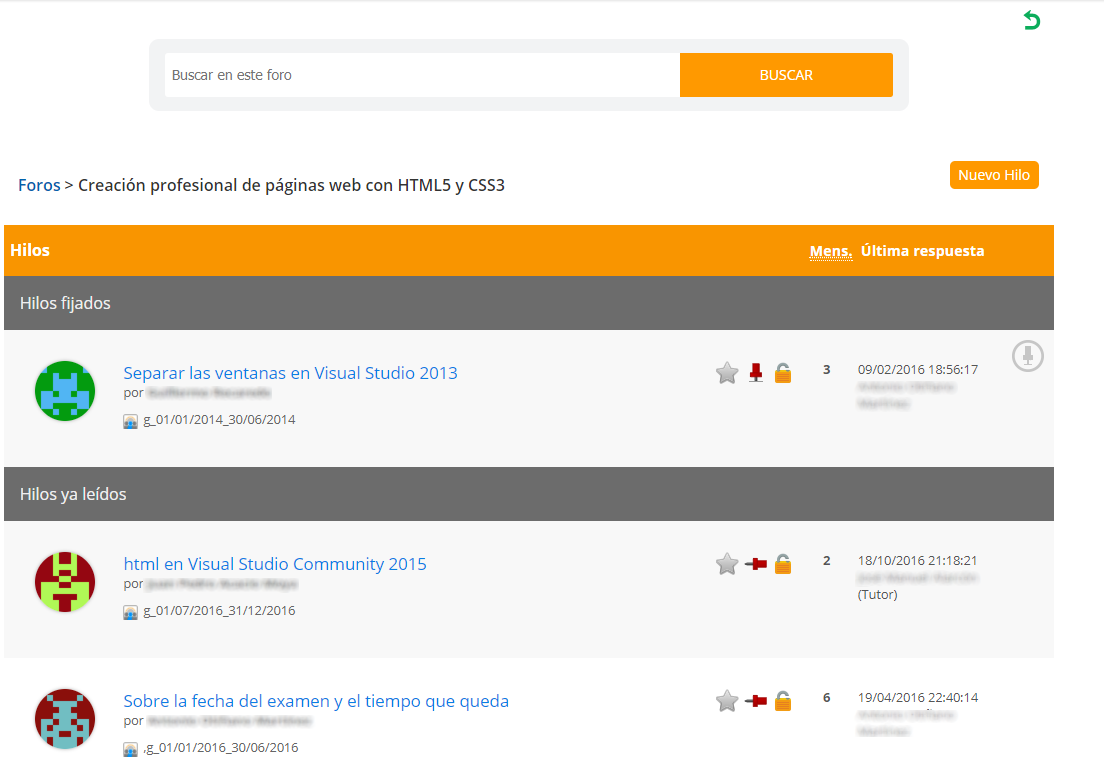Click the 'Hilos ya leídos' section header
Screen dimensions: 1104x769
tap(529, 494)
